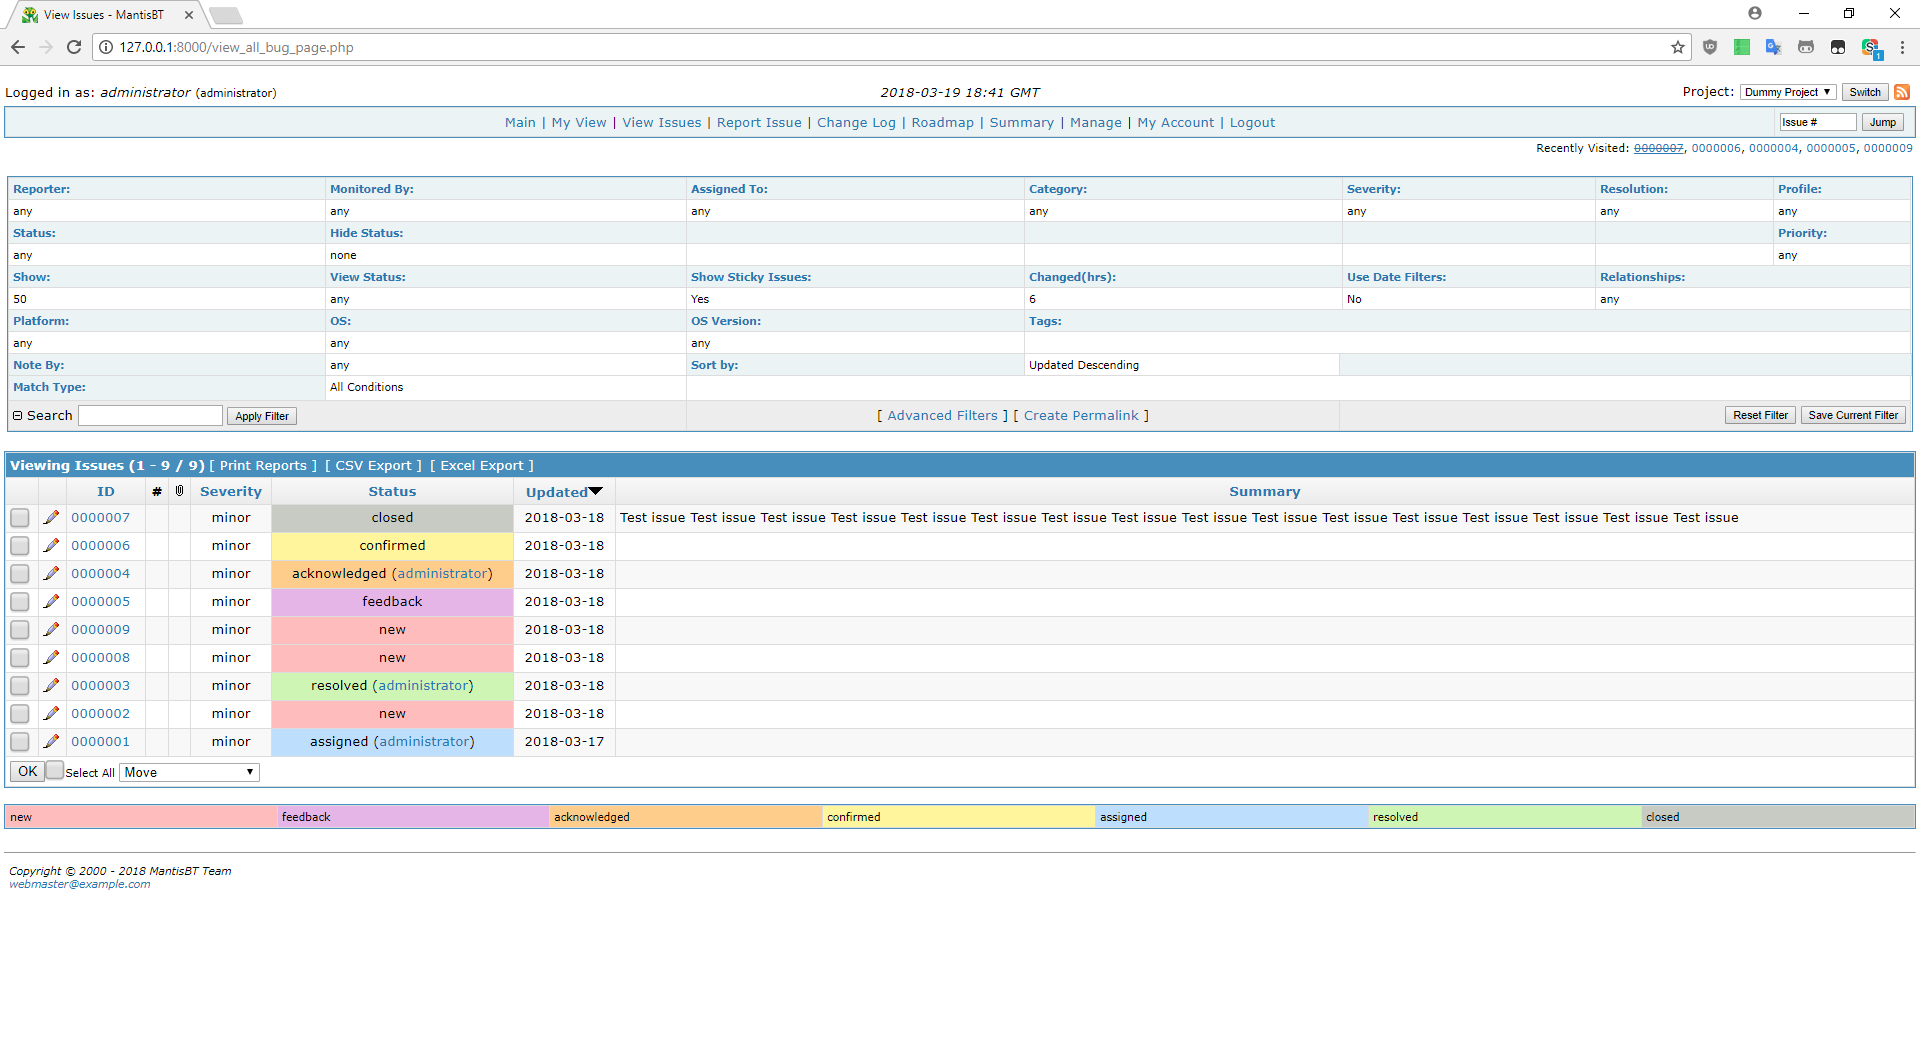Click the edit pencil for issue 0000001
Image resolution: width=1920 pixels, height=1040 pixels.
51,742
